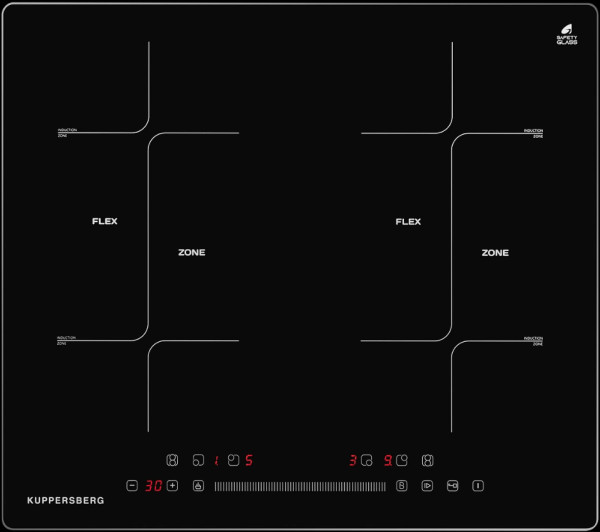The height and width of the screenshot is (532, 600).
Task: Enable the Boost (B) function
Action: click(x=401, y=486)
